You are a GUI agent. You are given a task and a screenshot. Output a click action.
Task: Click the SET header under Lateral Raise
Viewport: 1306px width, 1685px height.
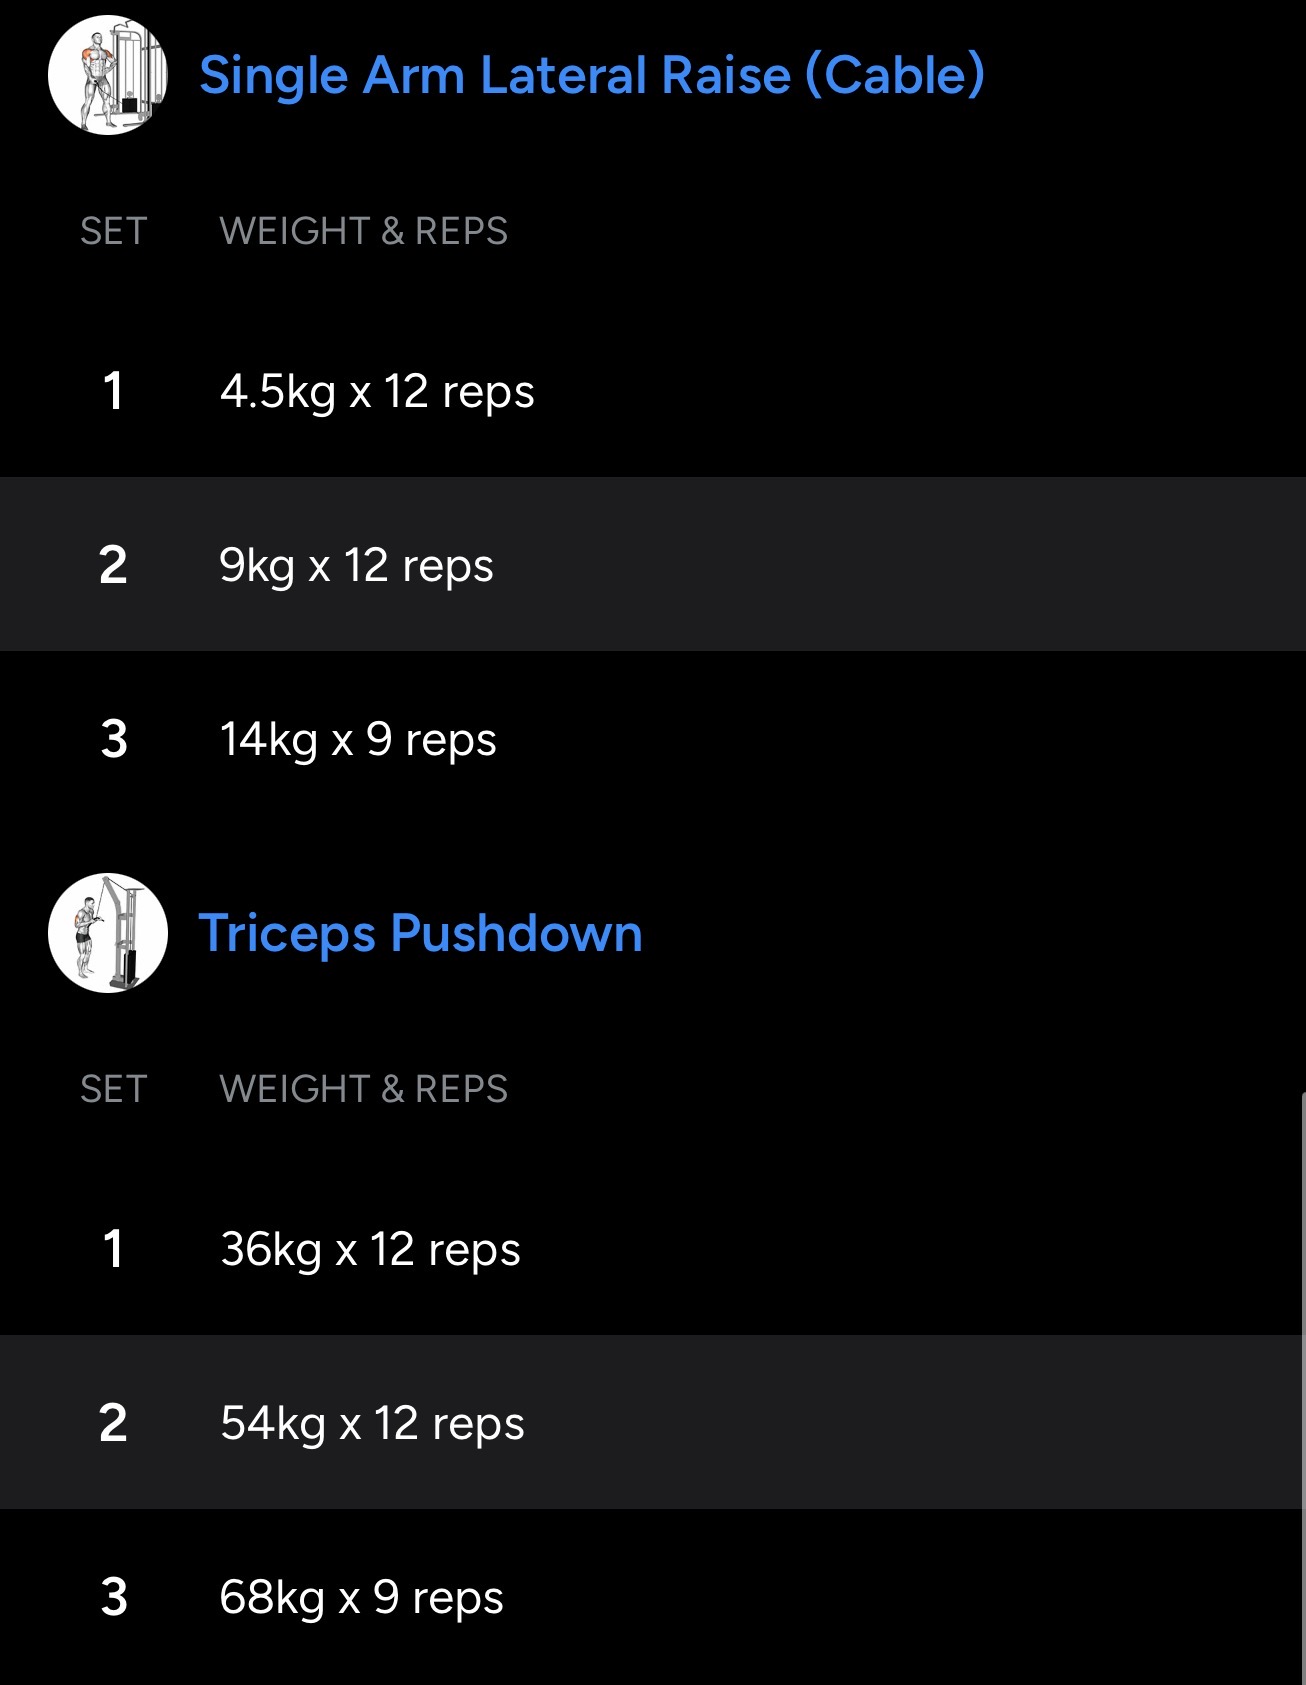tap(113, 231)
